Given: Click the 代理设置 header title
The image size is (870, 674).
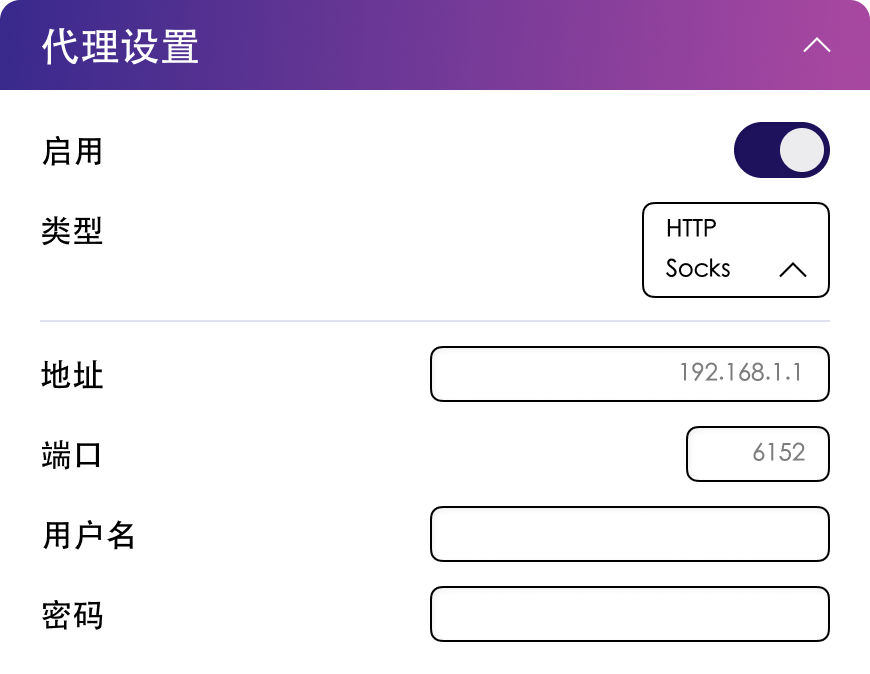Looking at the screenshot, I should 120,47.
